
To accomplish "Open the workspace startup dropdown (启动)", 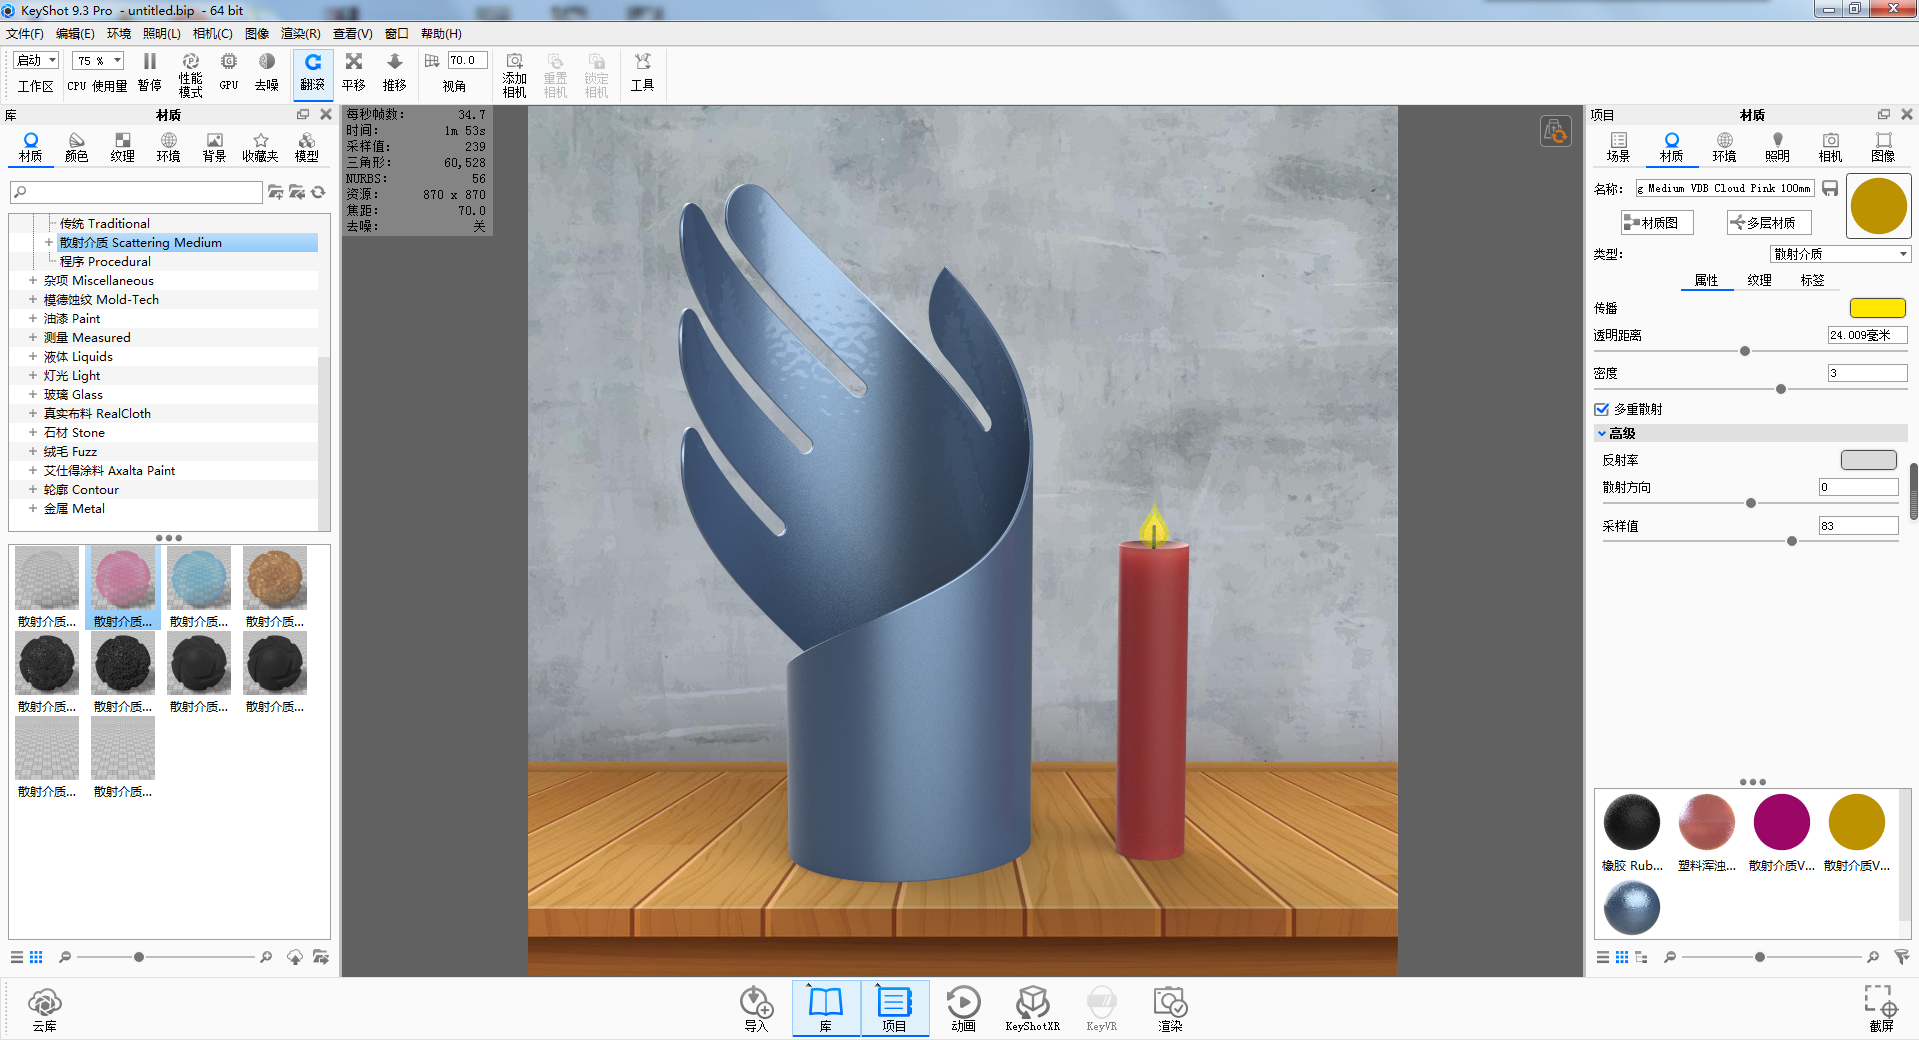I will 36,61.
